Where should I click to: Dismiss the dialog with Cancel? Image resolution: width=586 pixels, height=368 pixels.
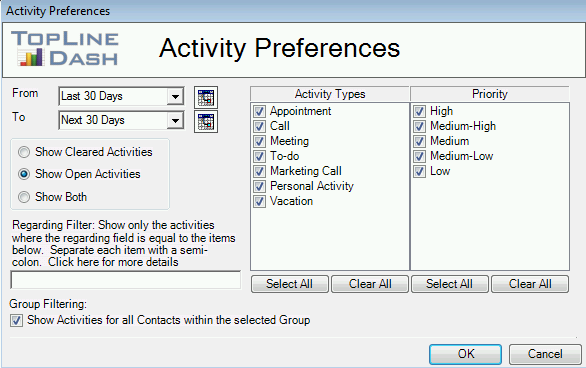[545, 354]
